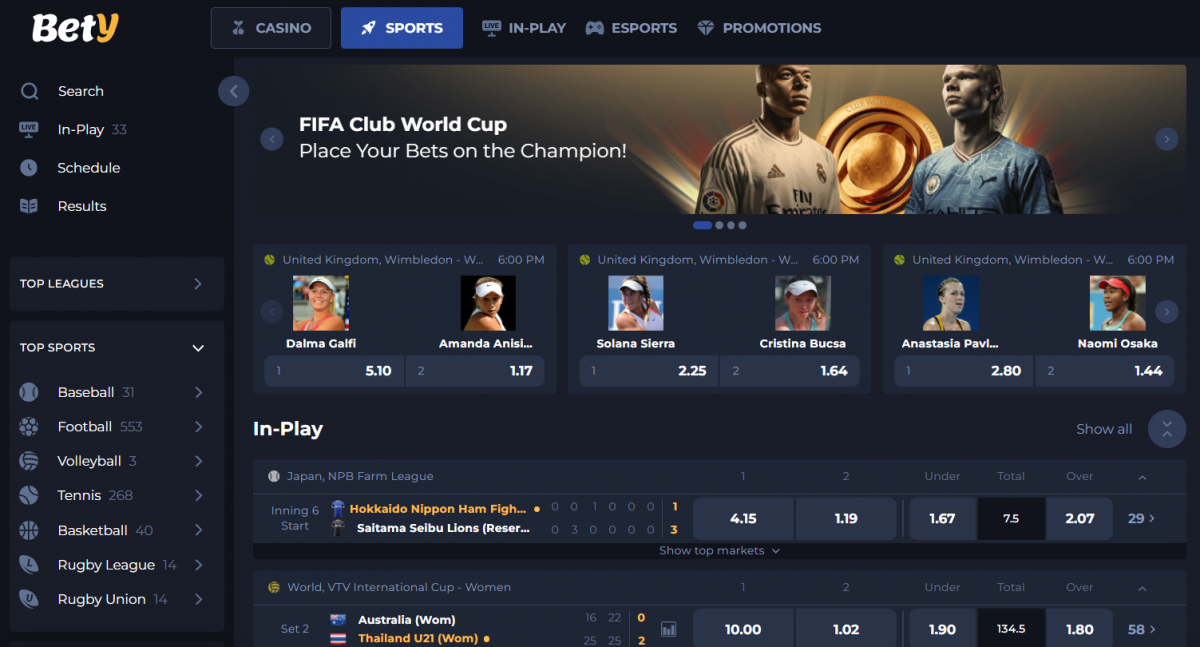Viewport: 1200px width, 647px height.
Task: Click the Rugby League sport icon
Action: click(x=29, y=565)
